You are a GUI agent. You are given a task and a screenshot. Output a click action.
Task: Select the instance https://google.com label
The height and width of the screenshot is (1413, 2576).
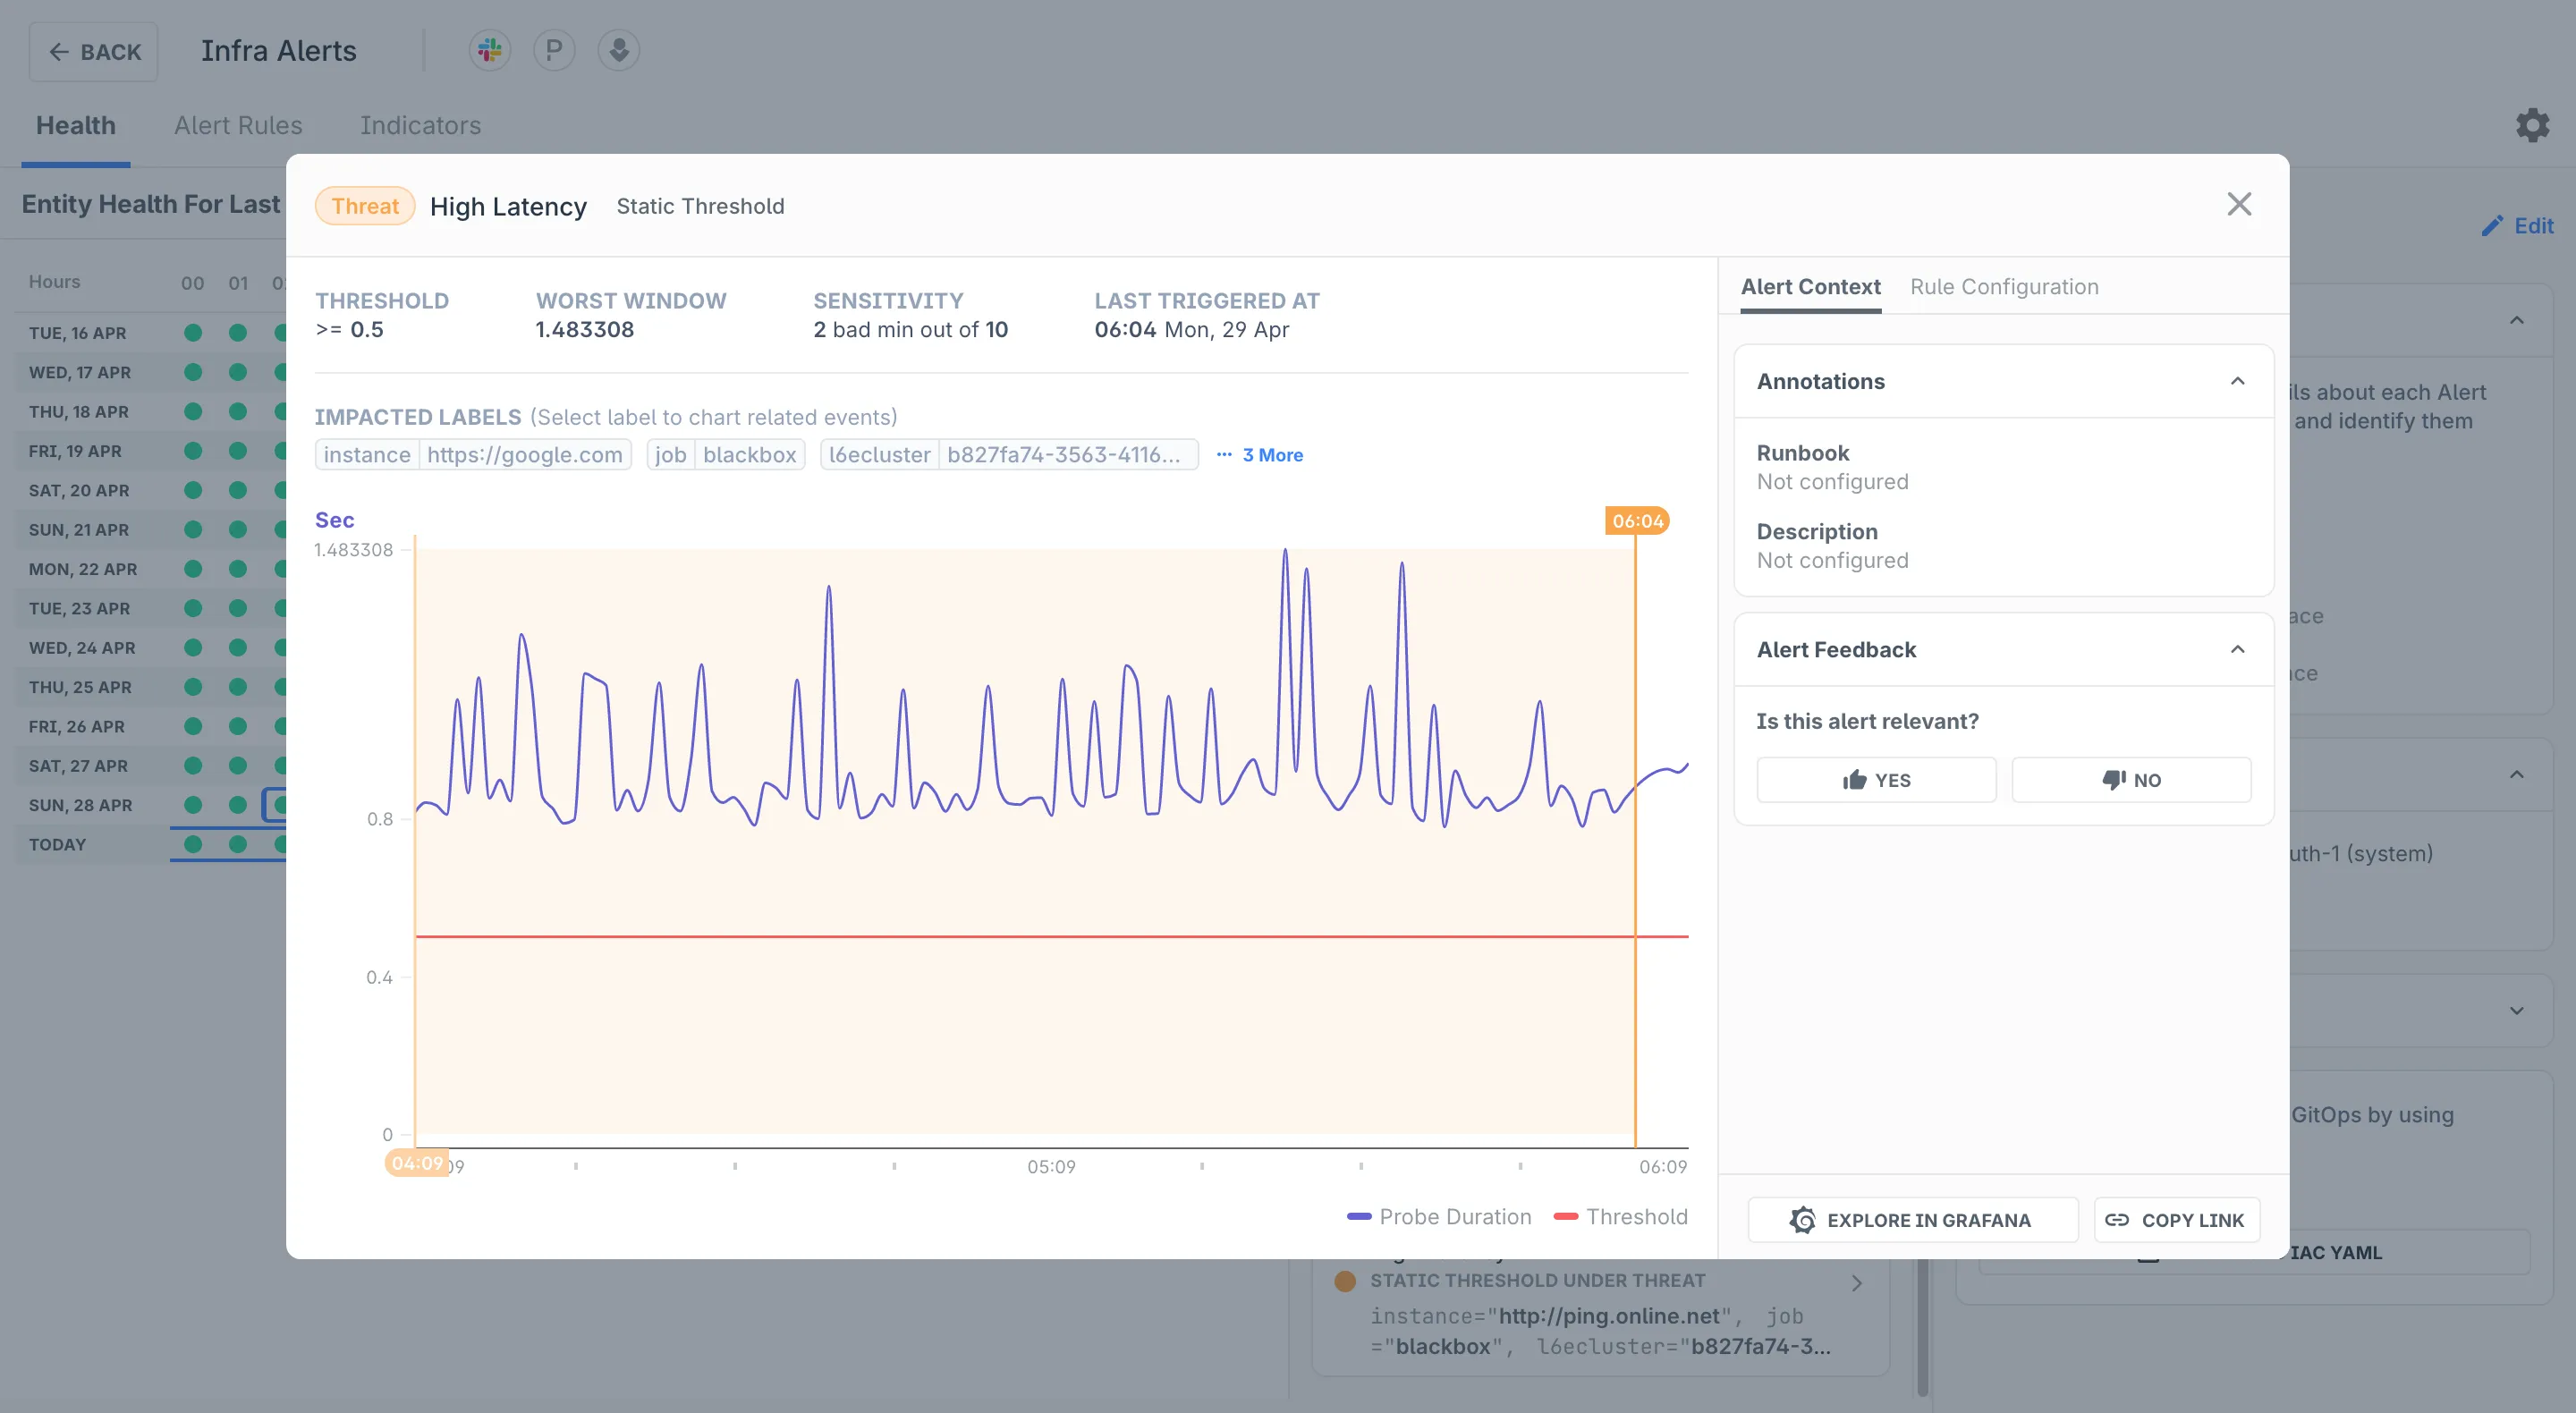473,455
